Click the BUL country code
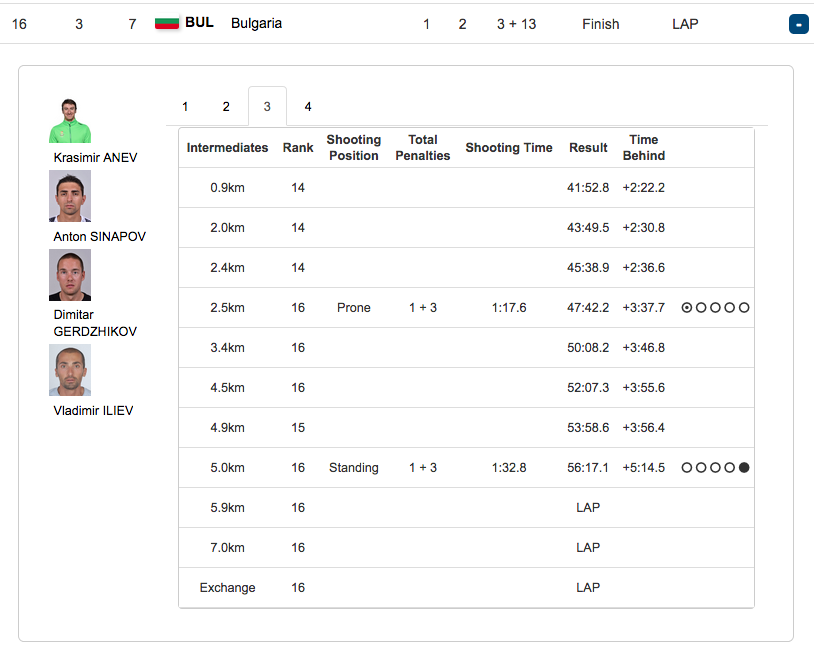This screenshot has width=816, height=654. coord(199,23)
